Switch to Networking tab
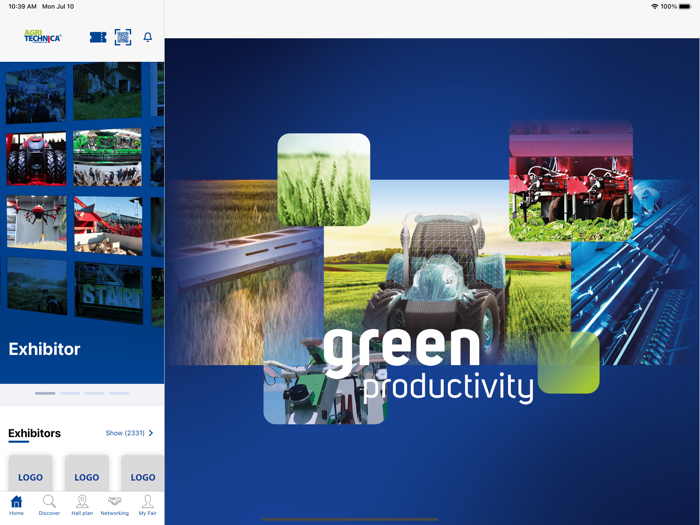Screen dimensions: 700x525 click(x=115, y=505)
